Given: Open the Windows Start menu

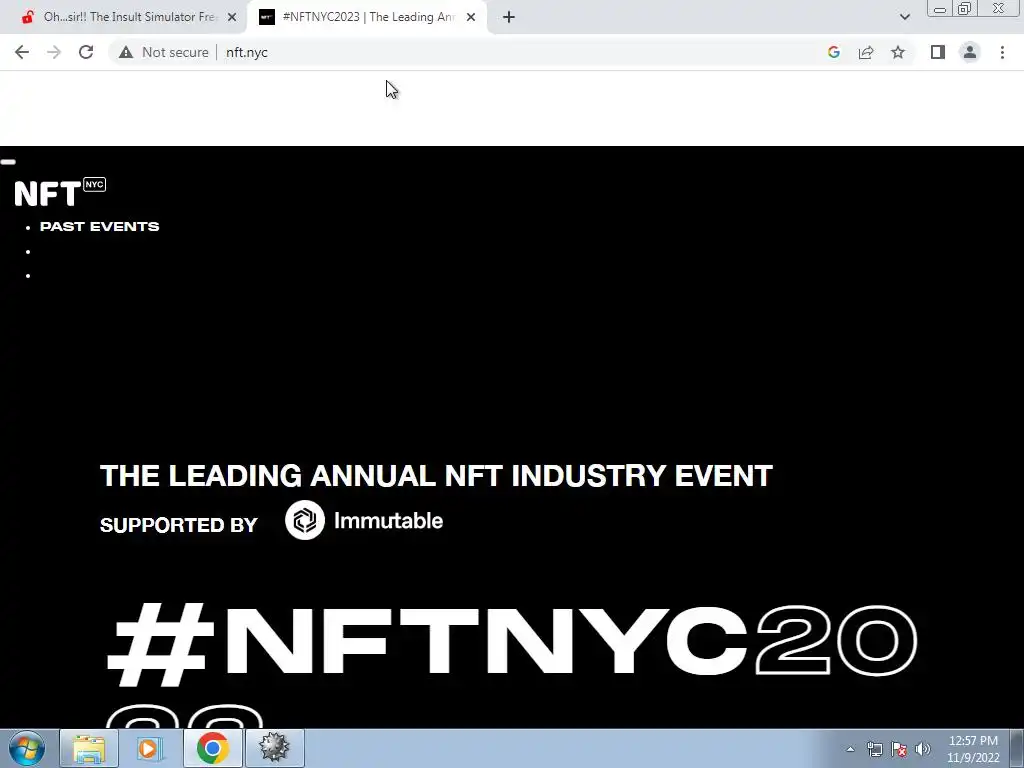Looking at the screenshot, I should tap(27, 748).
